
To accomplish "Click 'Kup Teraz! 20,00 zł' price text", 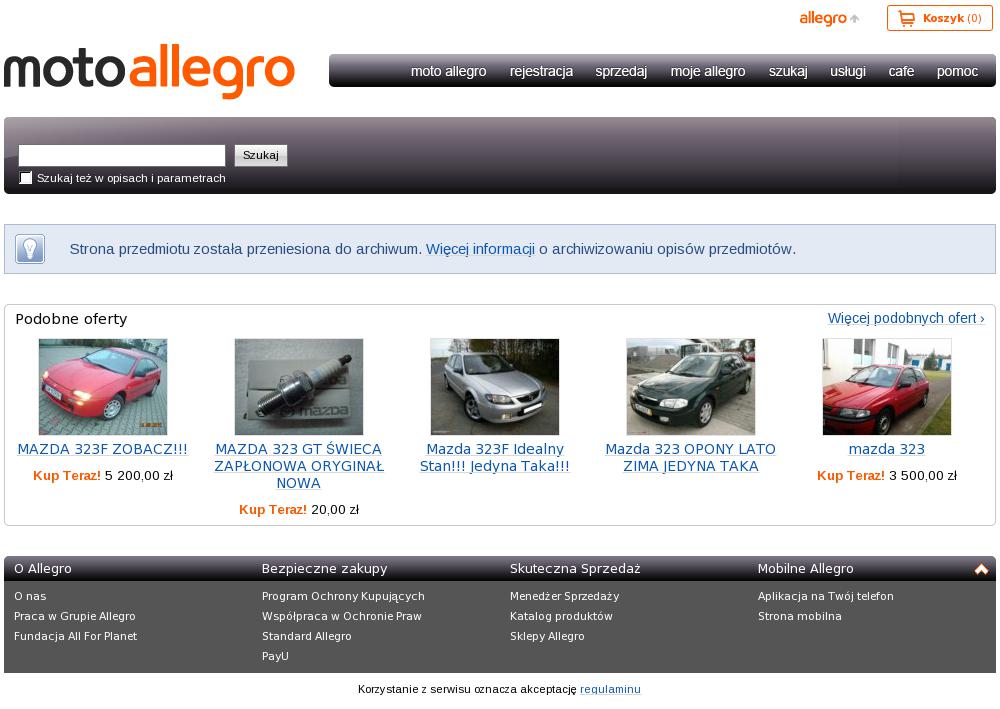I will tap(298, 509).
